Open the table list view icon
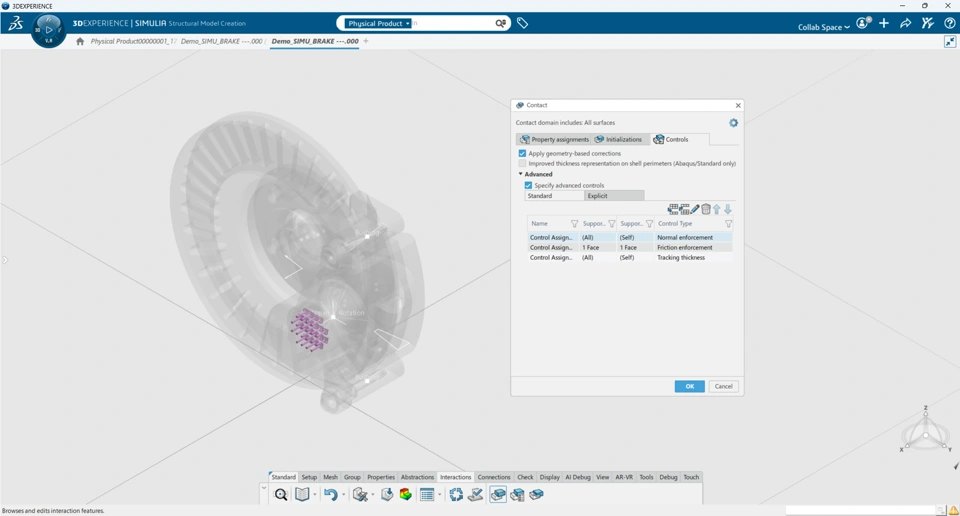960x516 pixels. point(427,495)
